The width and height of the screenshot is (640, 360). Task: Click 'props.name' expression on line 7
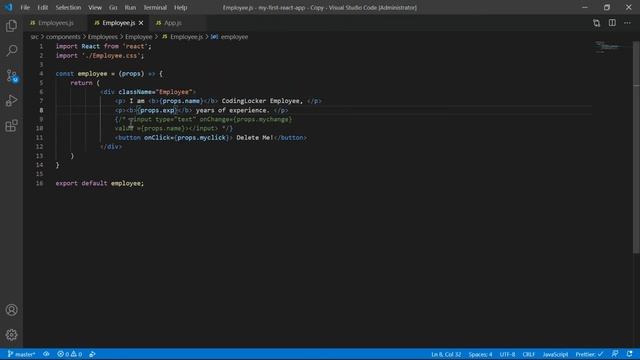tap(181, 101)
